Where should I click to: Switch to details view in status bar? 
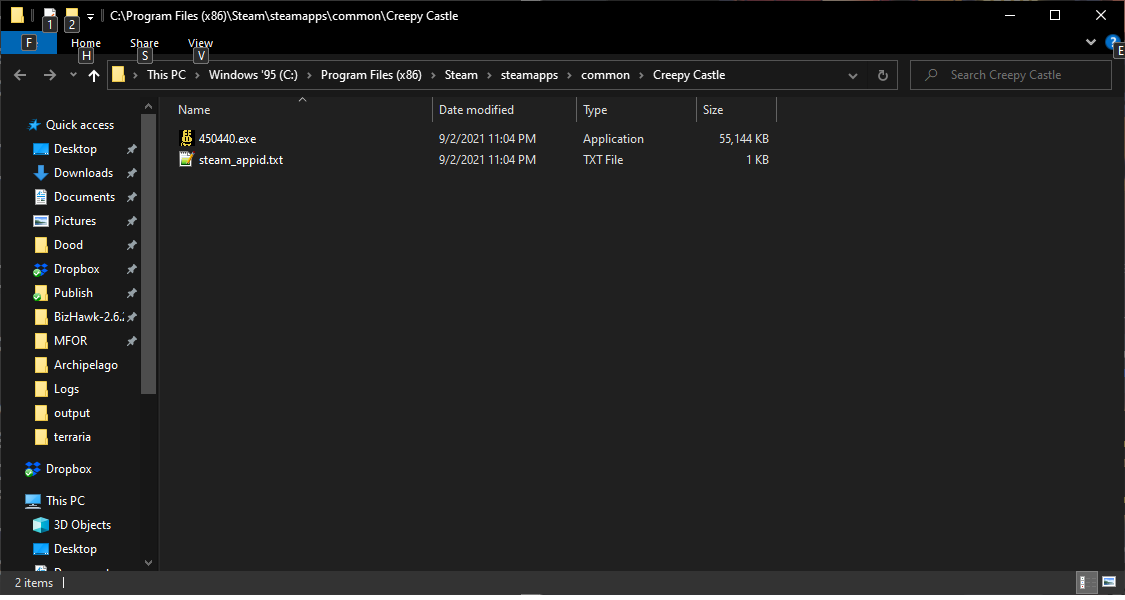[1085, 582]
